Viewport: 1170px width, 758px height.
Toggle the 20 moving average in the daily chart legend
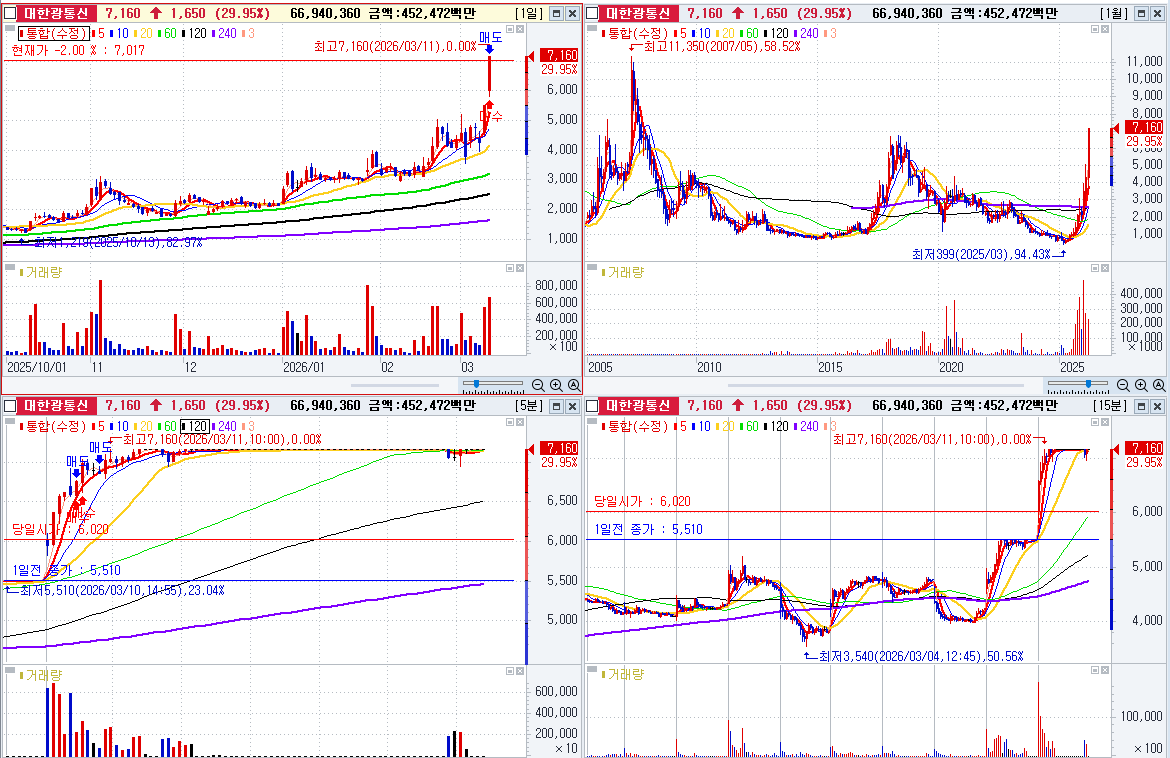143,34
